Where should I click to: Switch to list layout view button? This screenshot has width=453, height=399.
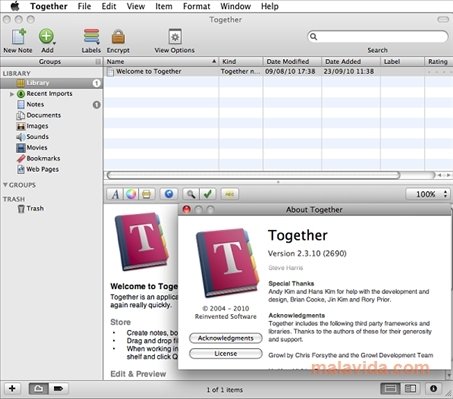pyautogui.click(x=391, y=388)
